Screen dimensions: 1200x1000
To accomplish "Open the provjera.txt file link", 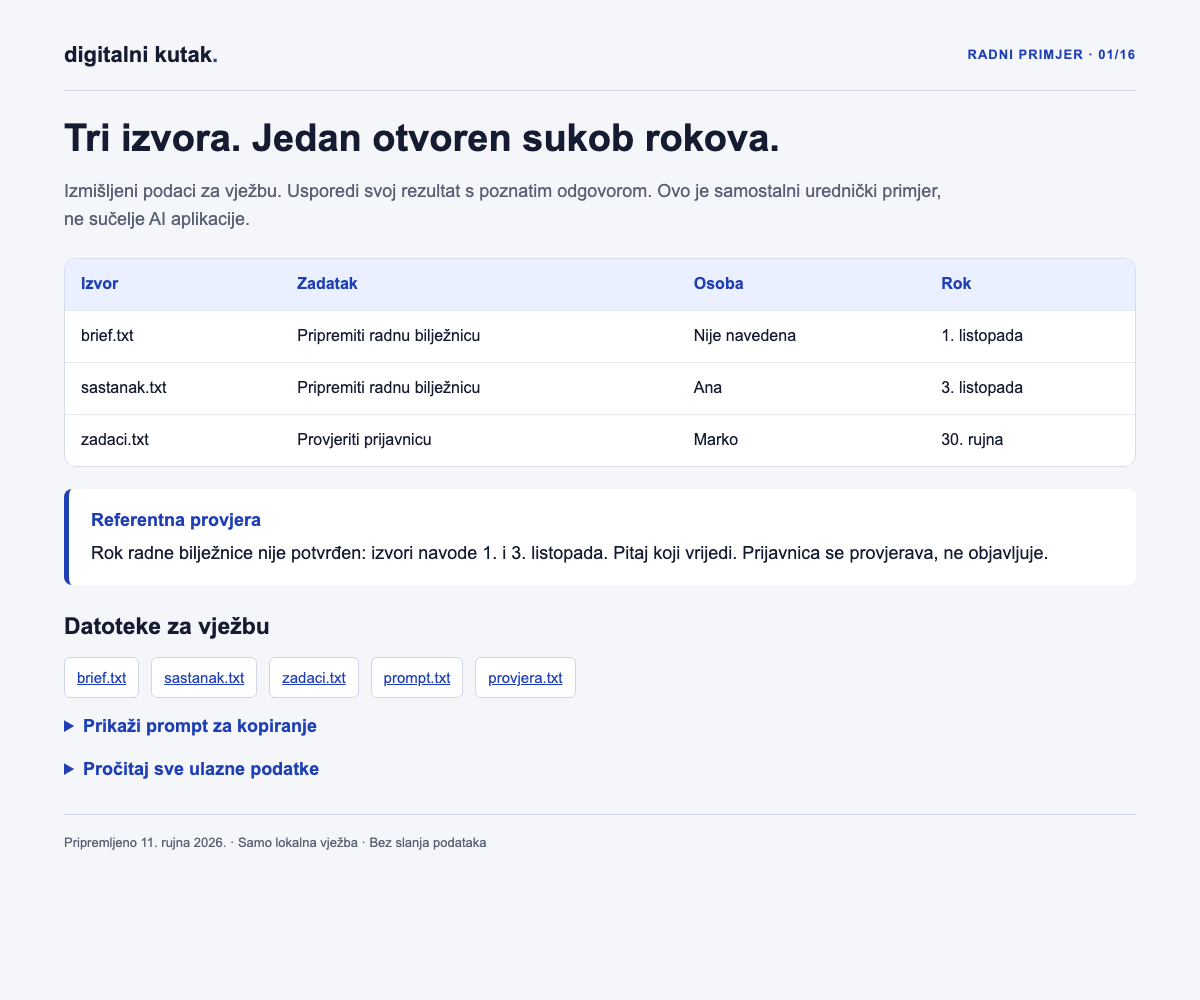I will [x=525, y=678].
